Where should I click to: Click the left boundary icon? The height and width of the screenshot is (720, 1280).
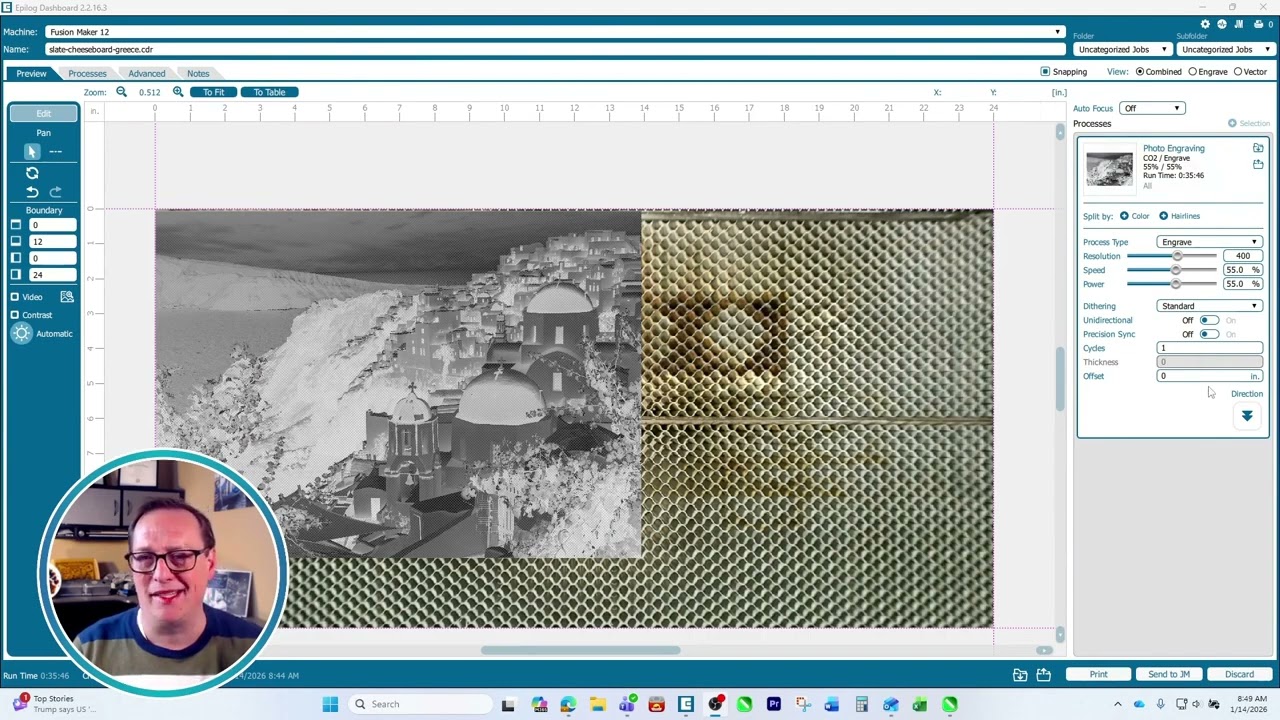tap(15, 258)
